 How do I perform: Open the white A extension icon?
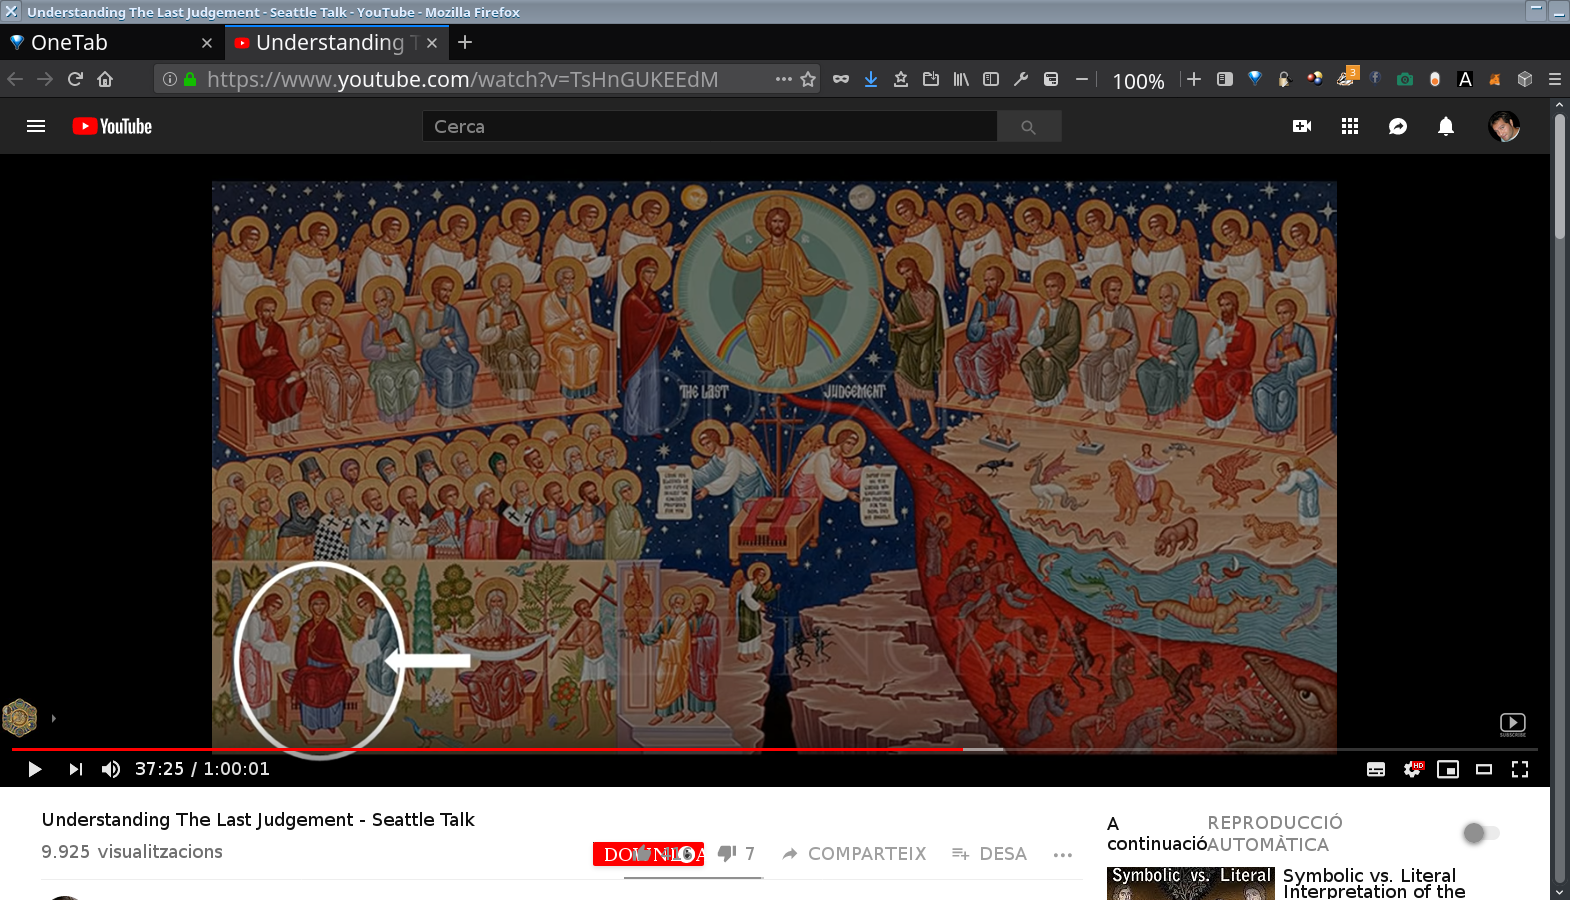pos(1465,79)
